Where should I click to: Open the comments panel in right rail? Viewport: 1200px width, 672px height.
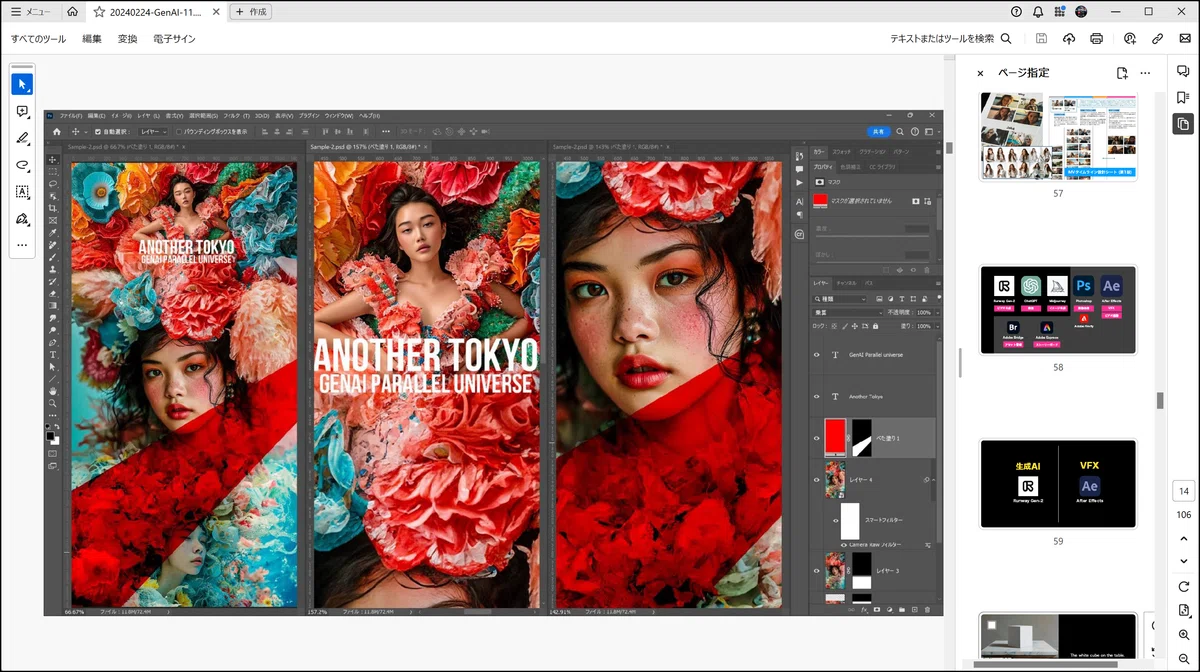[1183, 71]
